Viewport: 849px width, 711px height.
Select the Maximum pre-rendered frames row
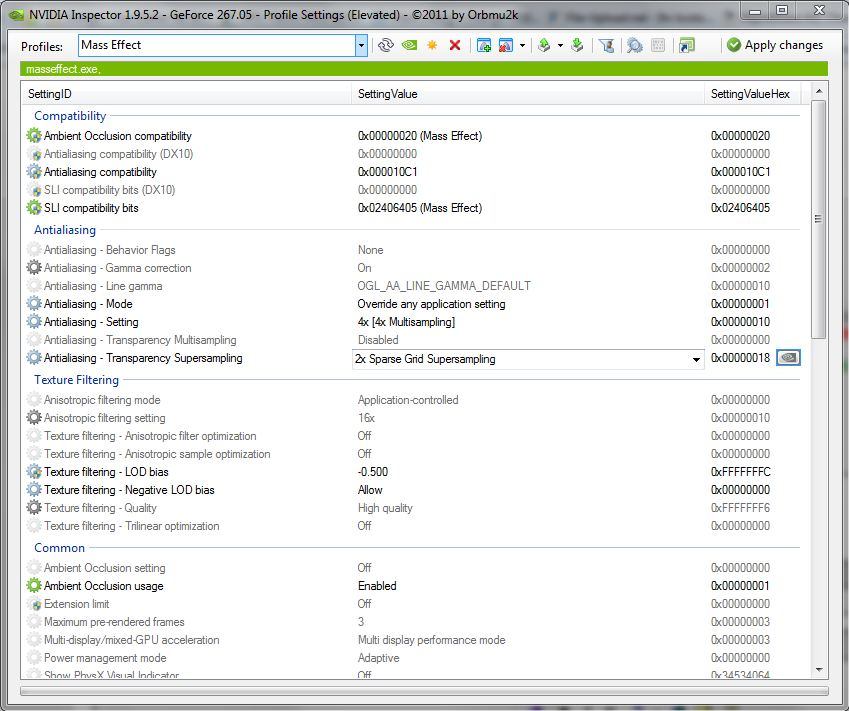click(x=413, y=622)
